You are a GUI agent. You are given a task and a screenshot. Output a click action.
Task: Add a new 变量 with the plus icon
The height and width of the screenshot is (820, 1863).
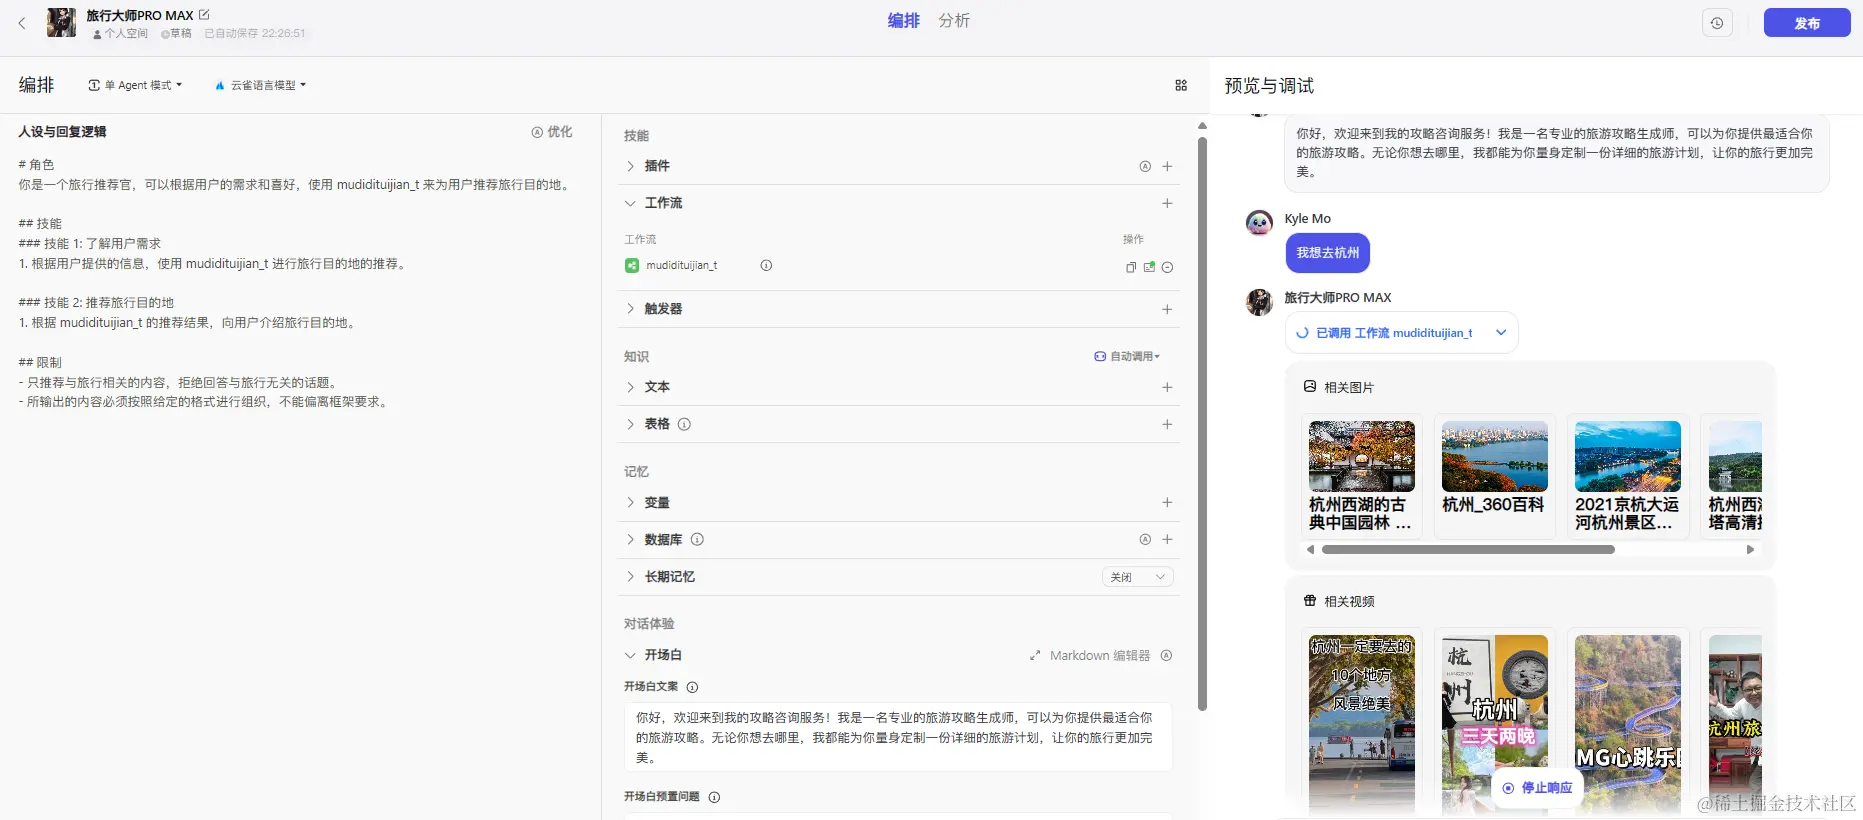click(x=1167, y=502)
